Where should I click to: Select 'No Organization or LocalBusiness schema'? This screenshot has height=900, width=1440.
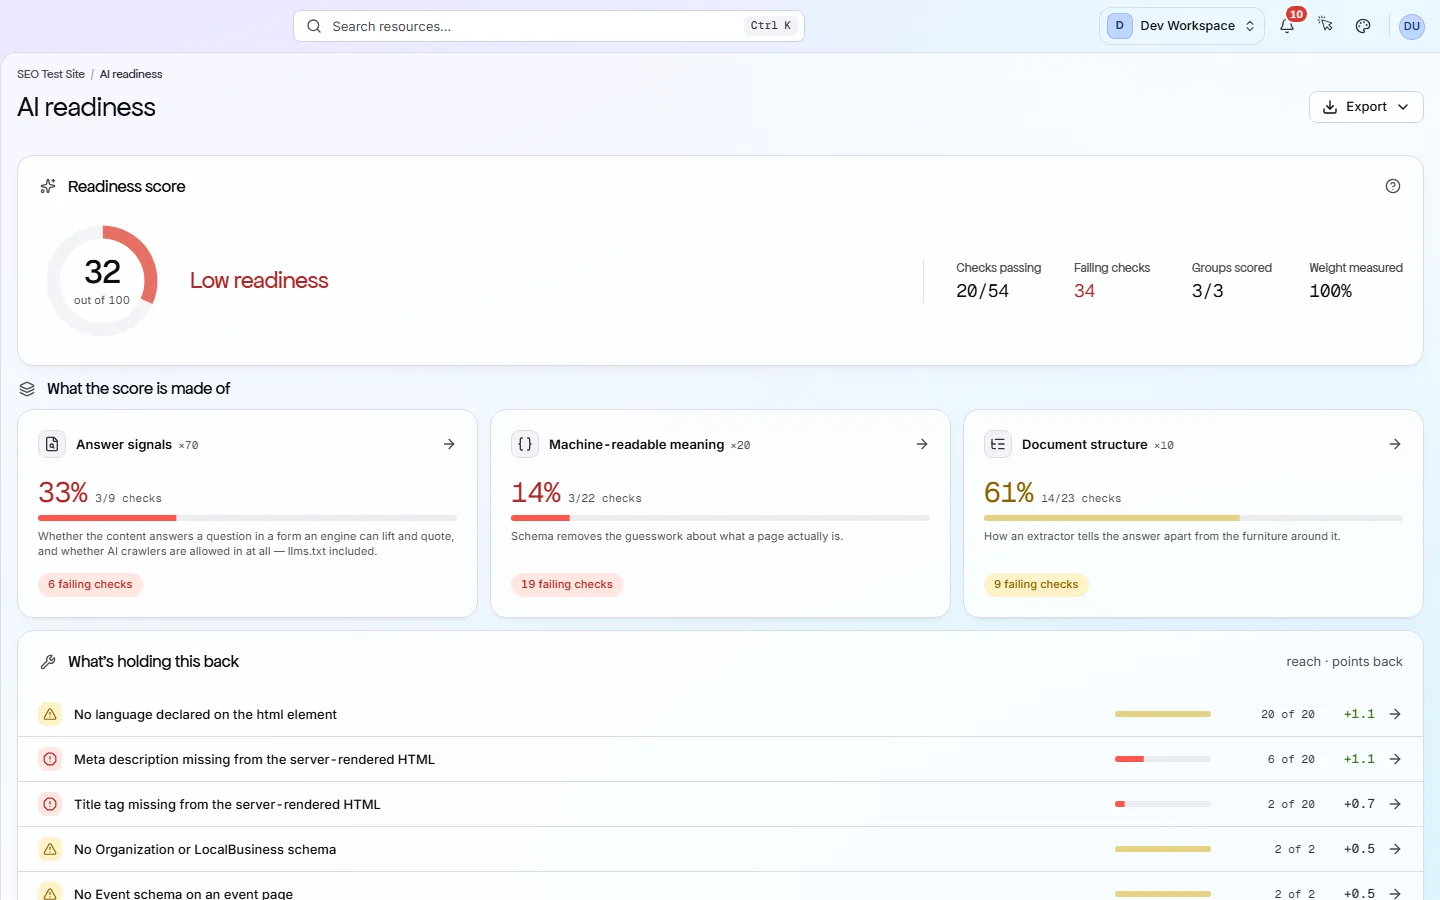tap(205, 849)
